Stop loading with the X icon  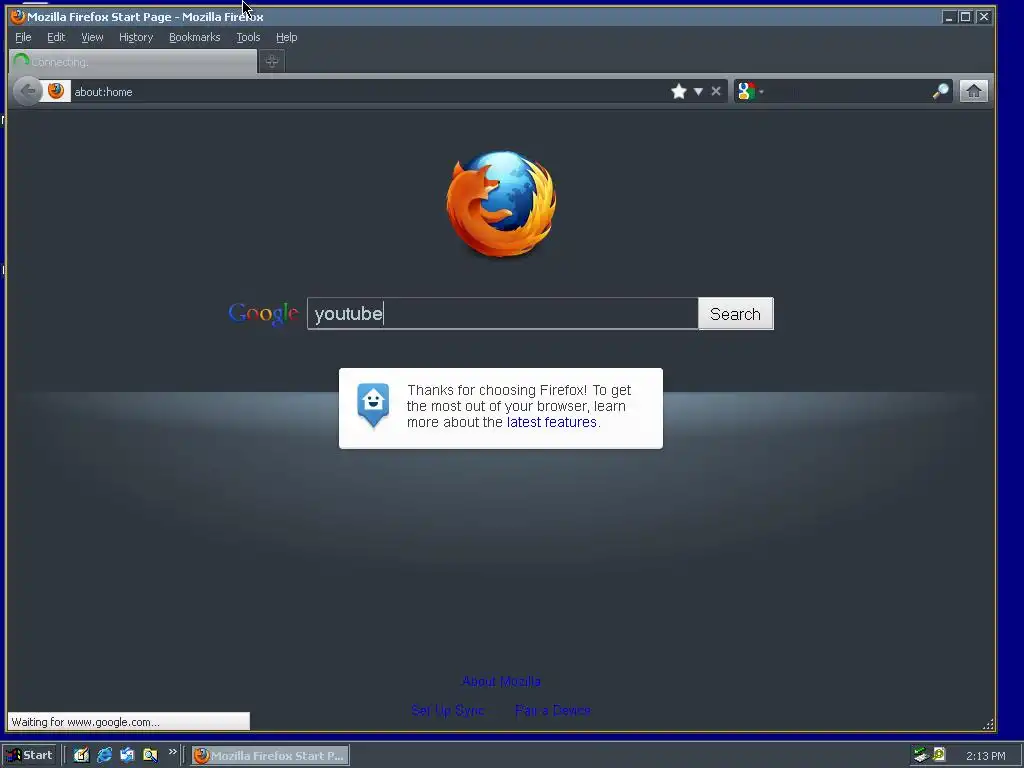pos(716,91)
